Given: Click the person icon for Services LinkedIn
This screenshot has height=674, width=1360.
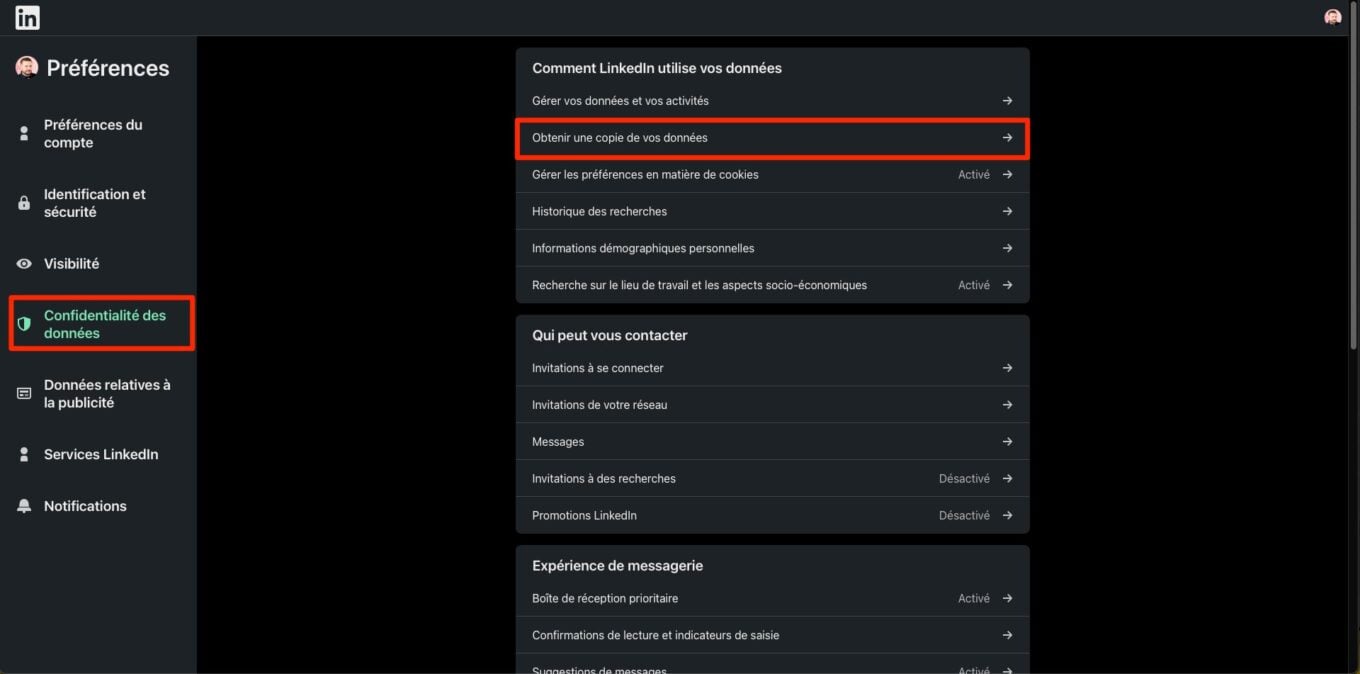Looking at the screenshot, I should (x=24, y=454).
